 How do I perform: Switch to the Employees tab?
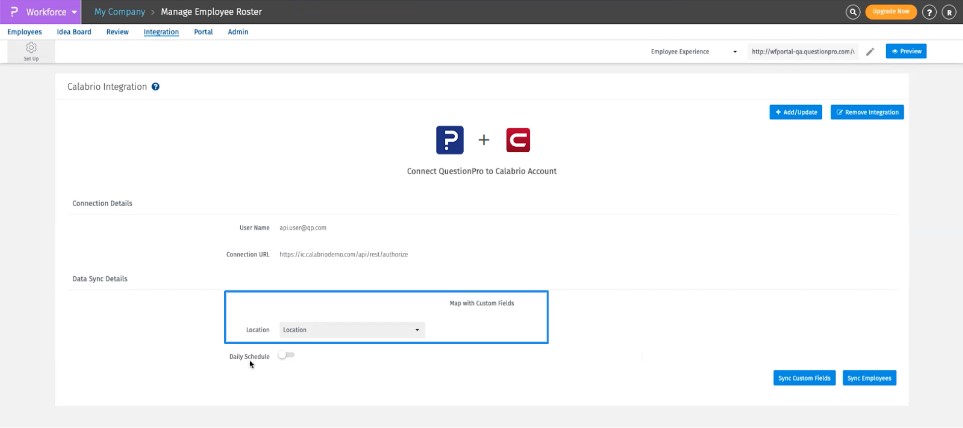[25, 32]
